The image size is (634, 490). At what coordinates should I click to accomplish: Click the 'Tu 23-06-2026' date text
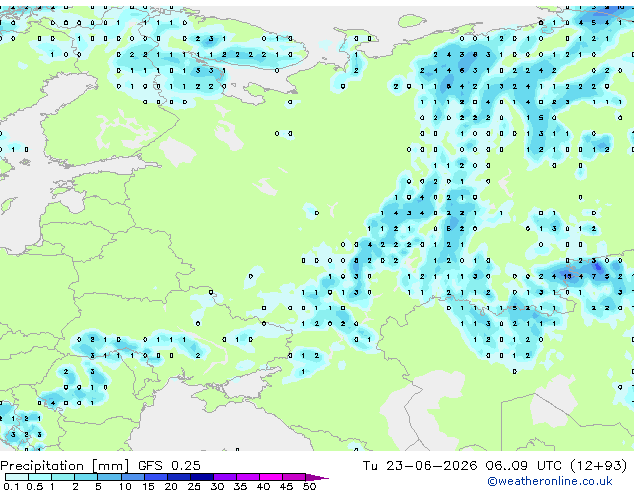[420, 466]
